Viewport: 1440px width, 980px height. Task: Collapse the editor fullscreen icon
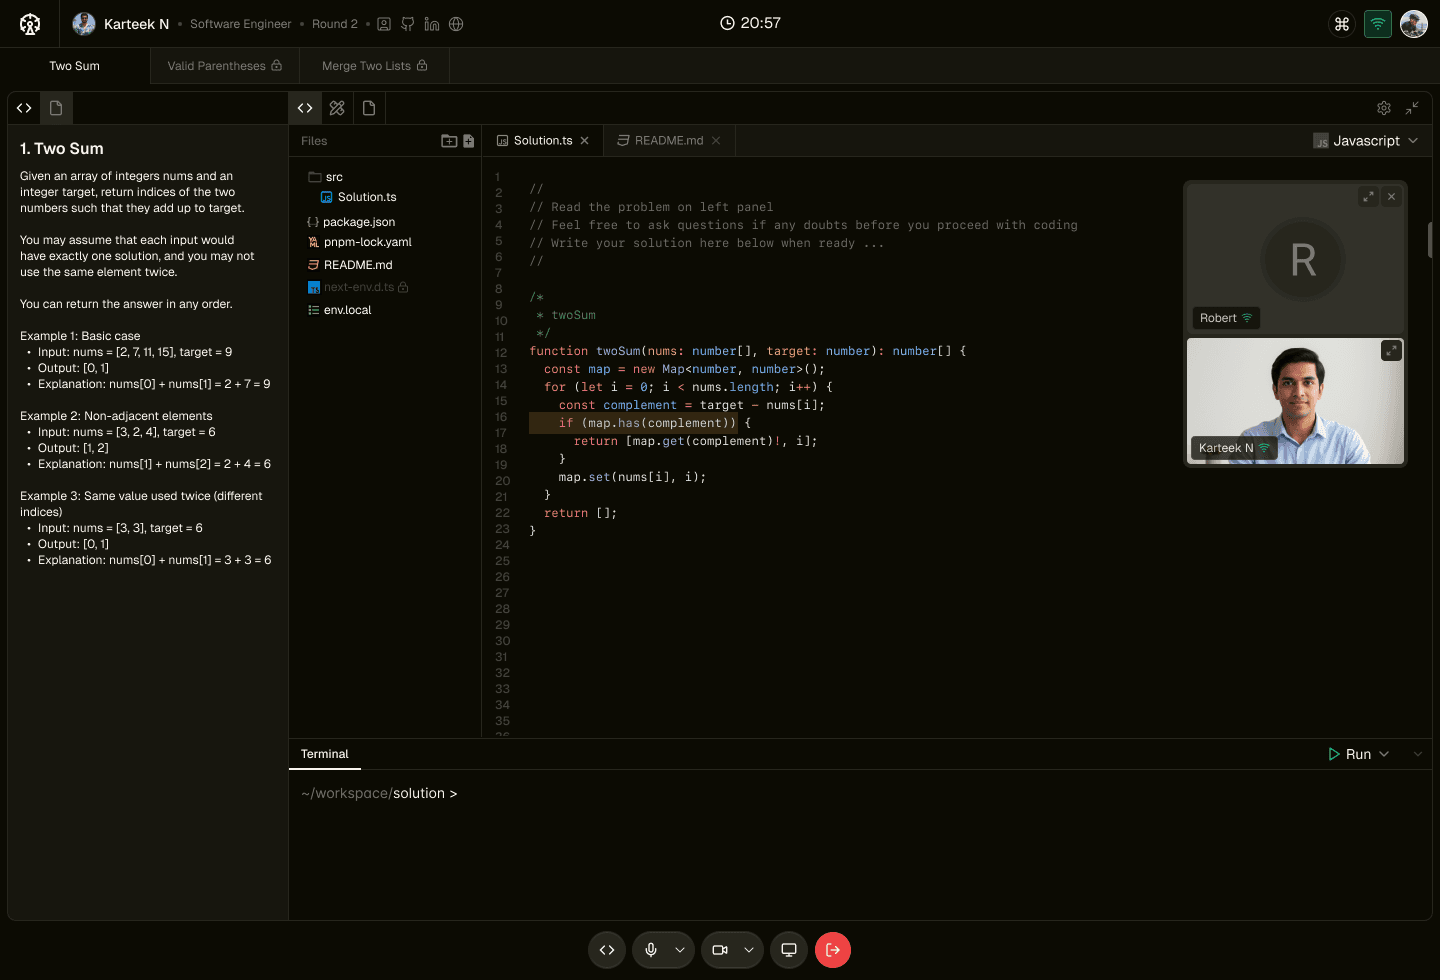[x=1412, y=108]
